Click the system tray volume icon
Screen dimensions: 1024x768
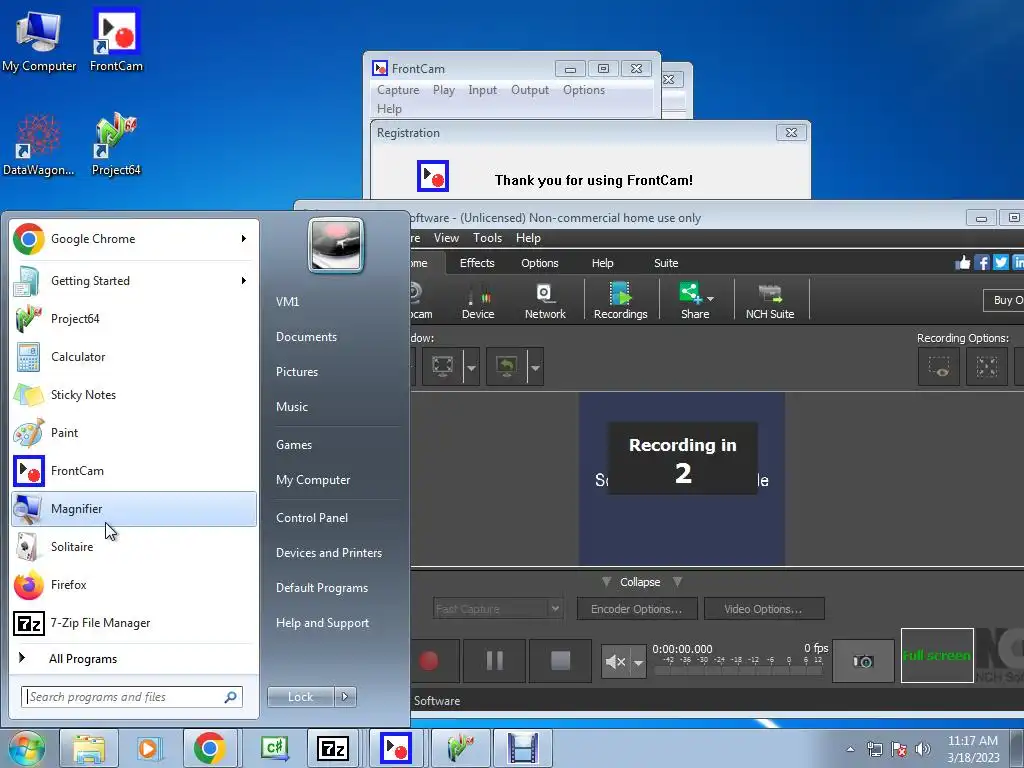923,748
